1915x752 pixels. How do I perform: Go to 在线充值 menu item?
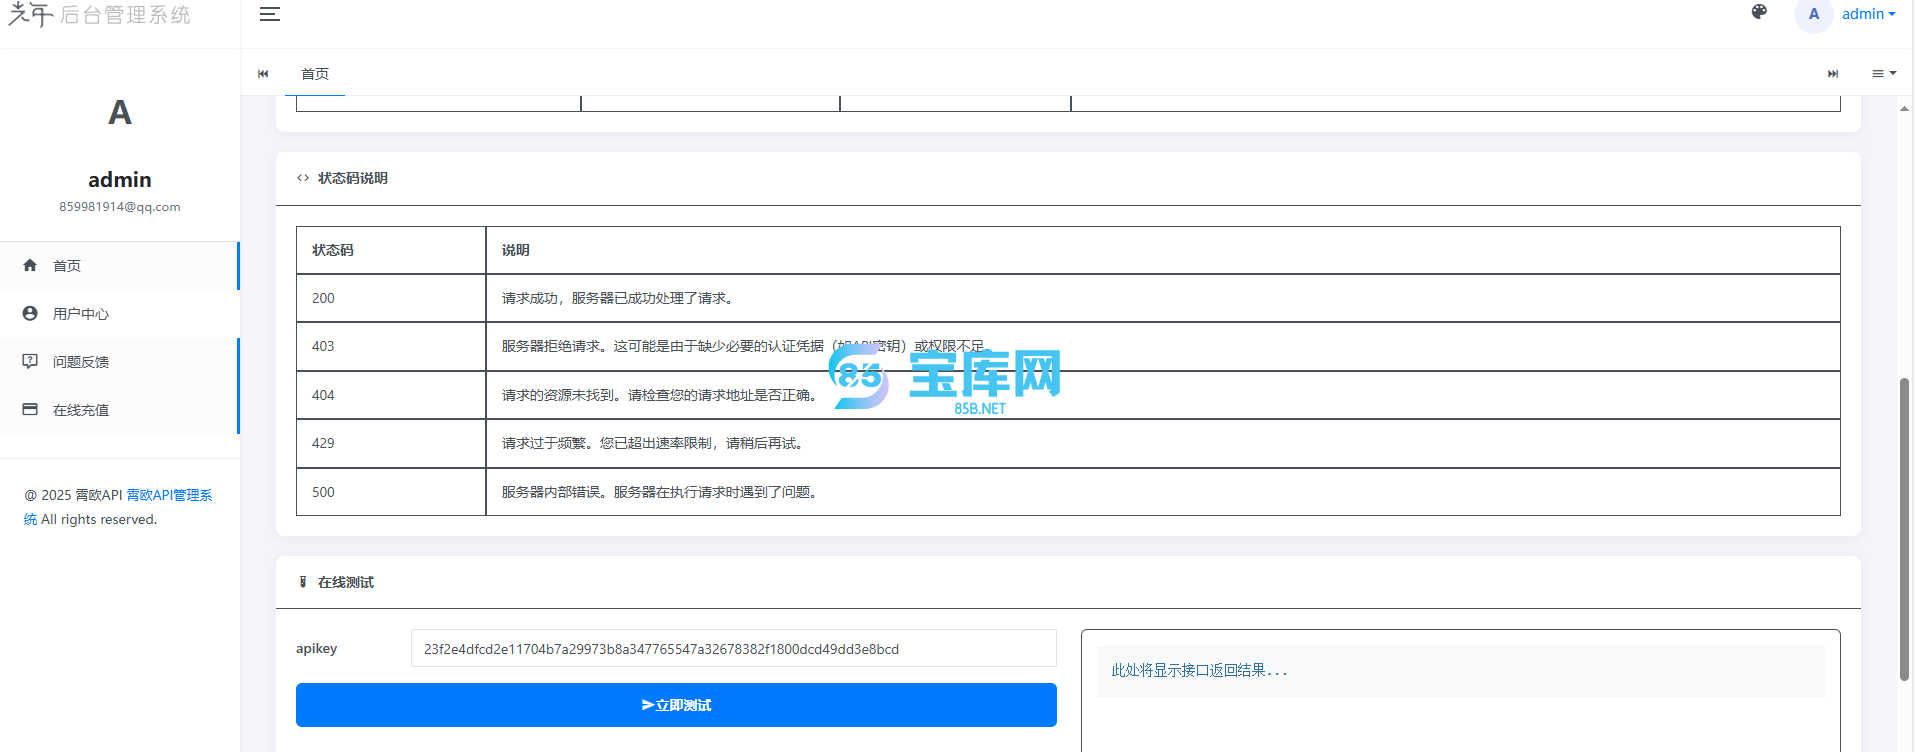(x=81, y=410)
